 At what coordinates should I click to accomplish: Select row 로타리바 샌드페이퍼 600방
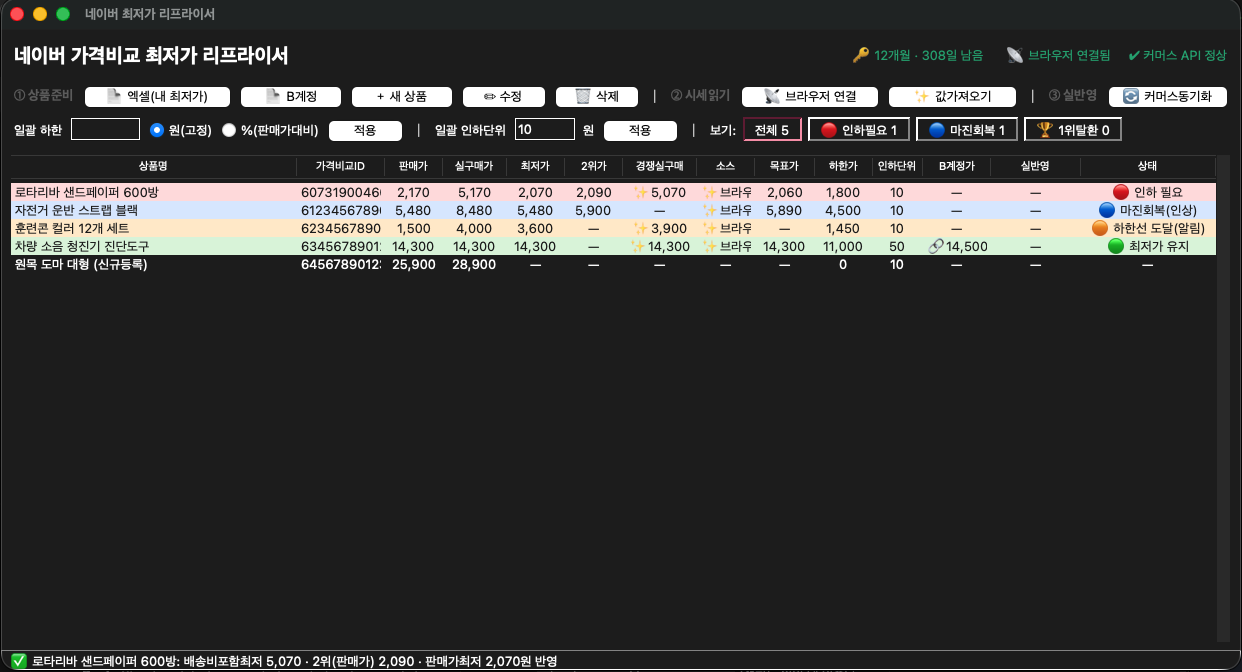(x=613, y=192)
